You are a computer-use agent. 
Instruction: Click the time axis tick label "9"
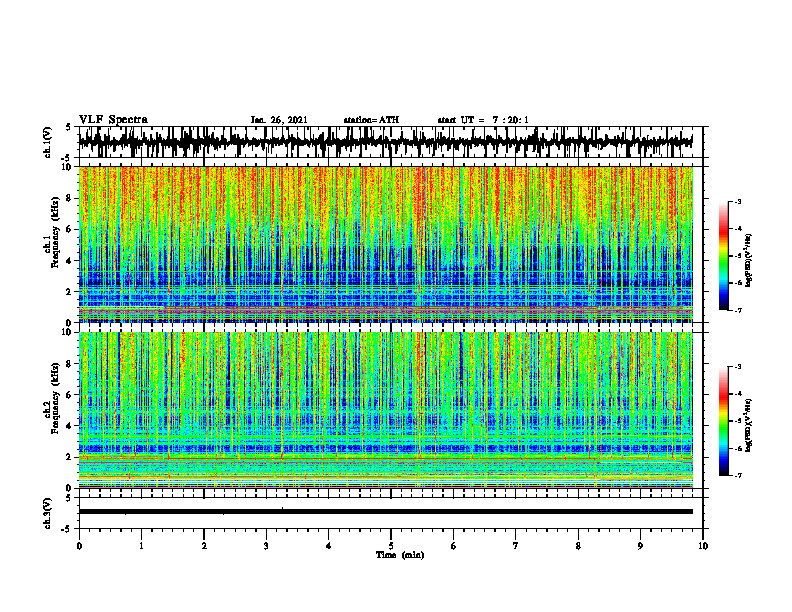coord(640,546)
